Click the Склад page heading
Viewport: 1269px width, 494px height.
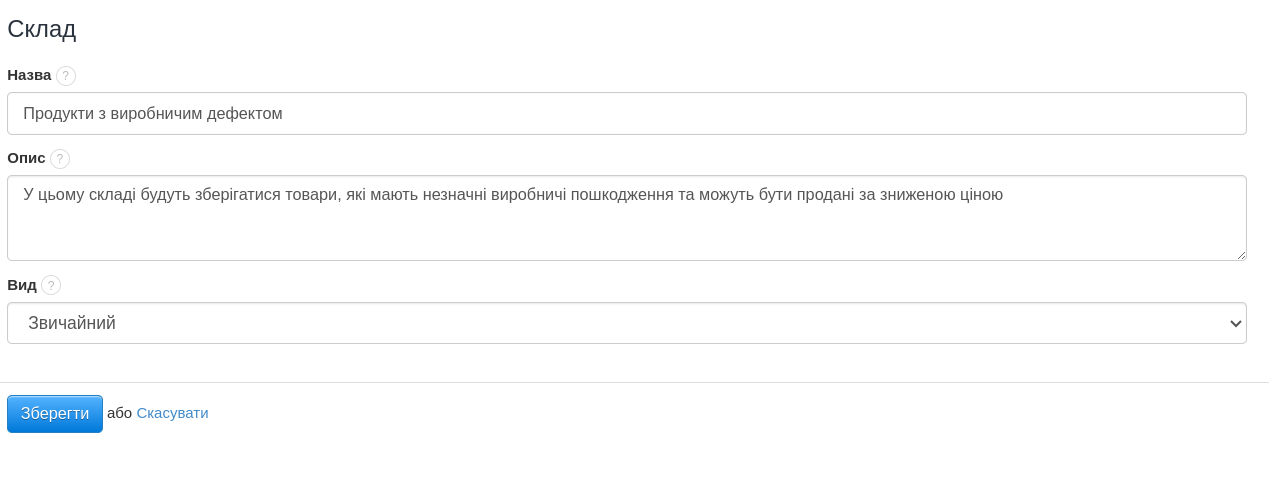42,29
